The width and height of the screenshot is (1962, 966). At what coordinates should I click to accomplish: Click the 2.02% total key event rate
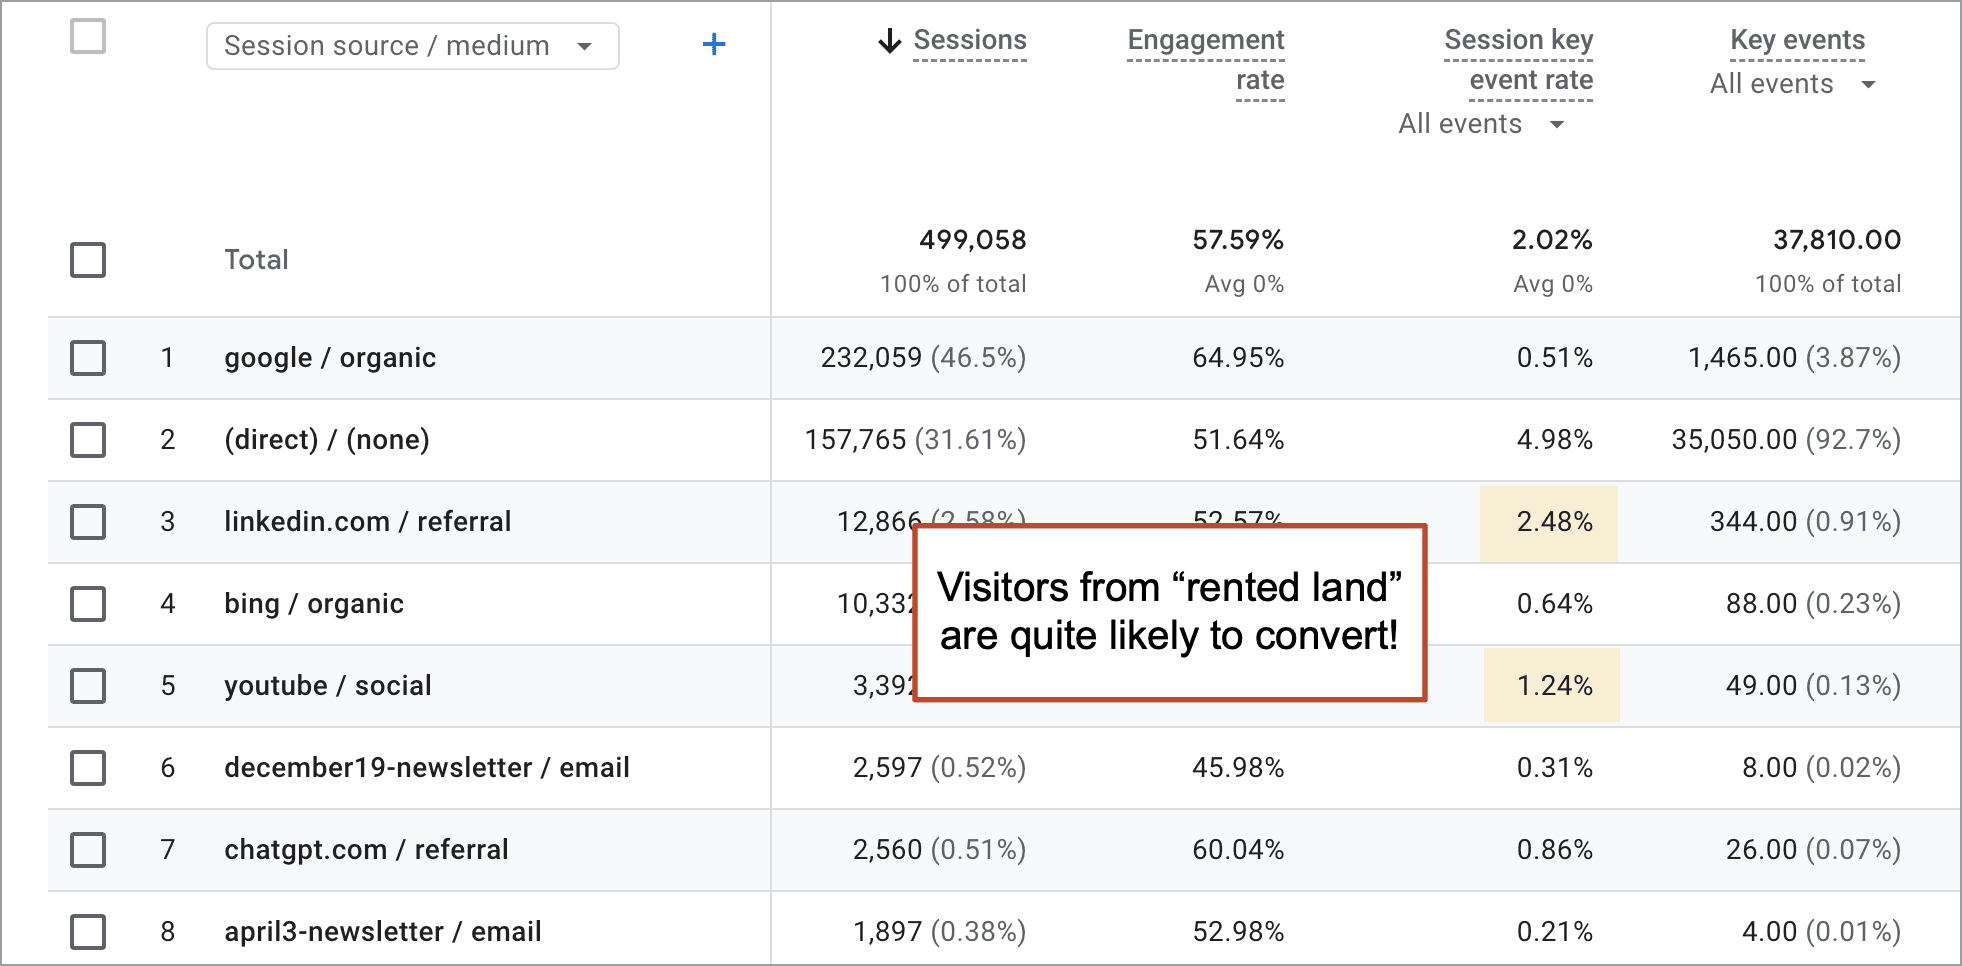(x=1553, y=240)
